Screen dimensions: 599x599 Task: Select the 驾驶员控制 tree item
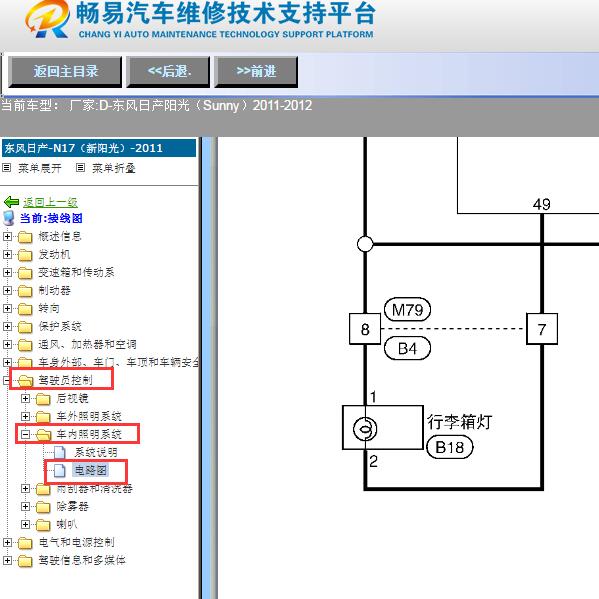point(65,380)
